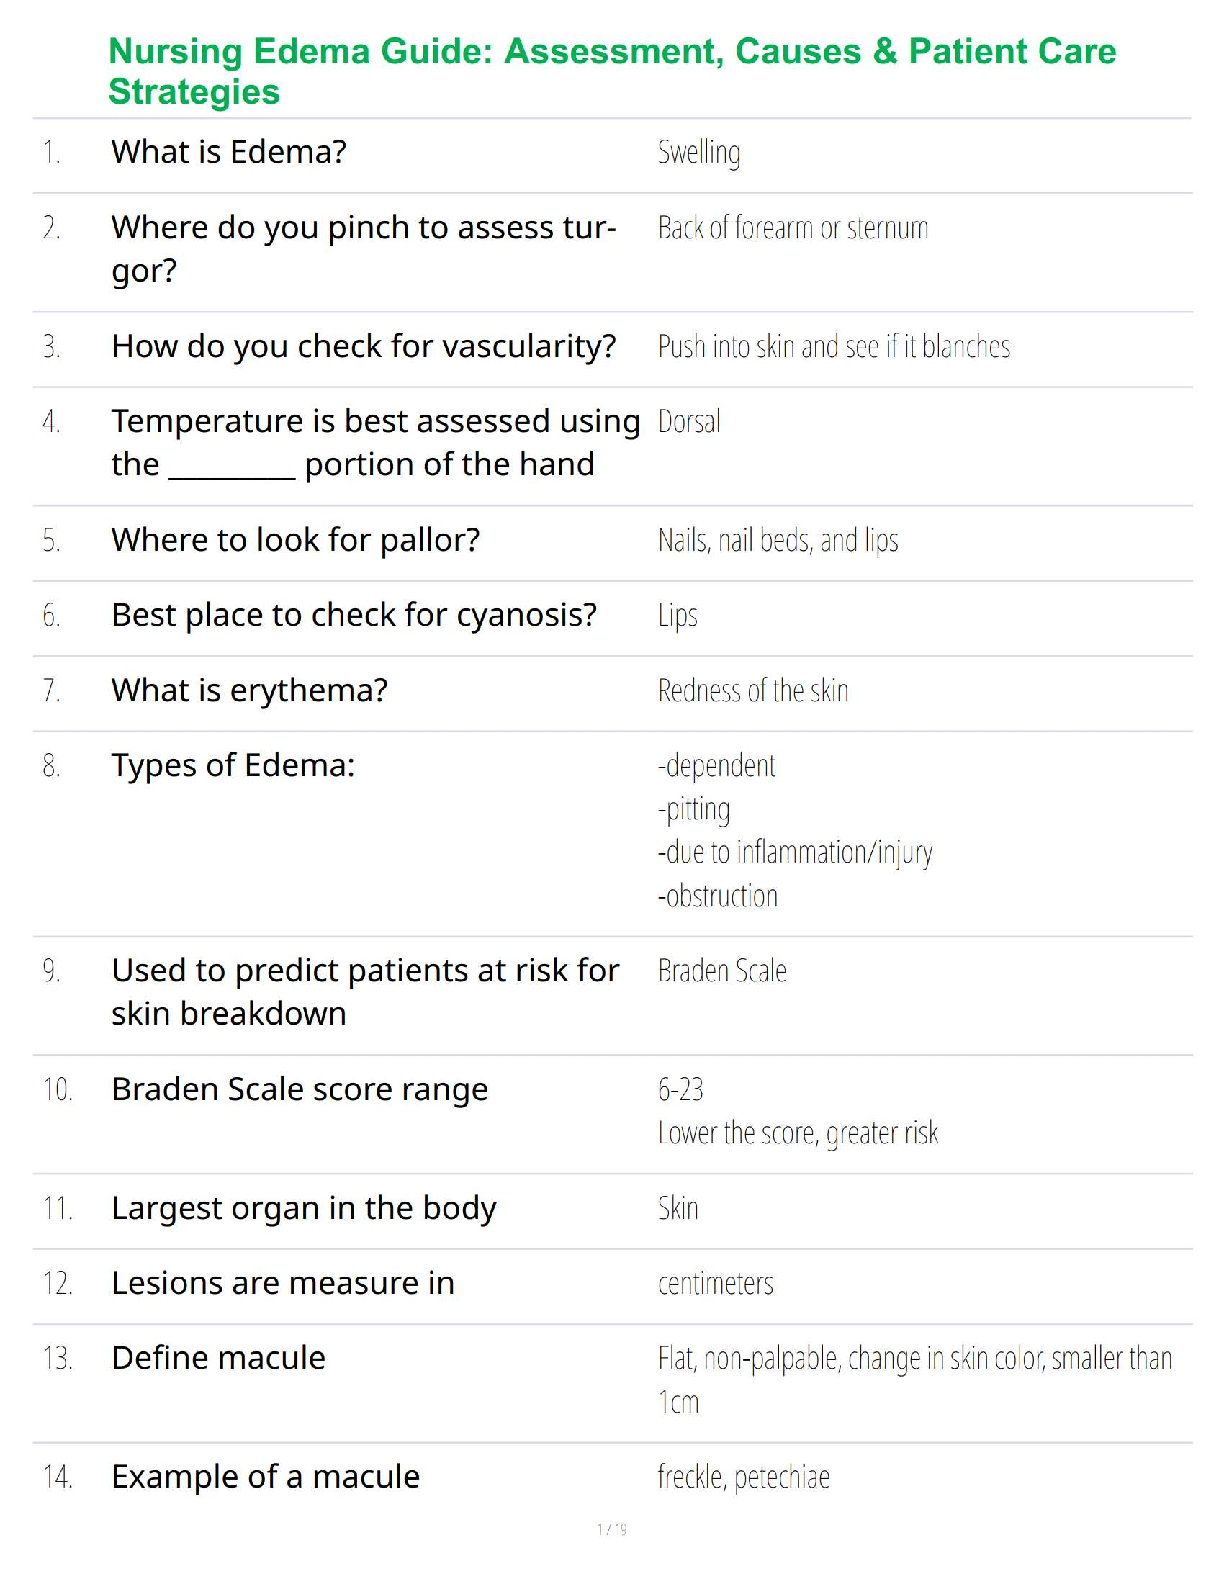Click the question 'Largest organ in the body'
The width and height of the screenshot is (1224, 1584).
tap(303, 1208)
